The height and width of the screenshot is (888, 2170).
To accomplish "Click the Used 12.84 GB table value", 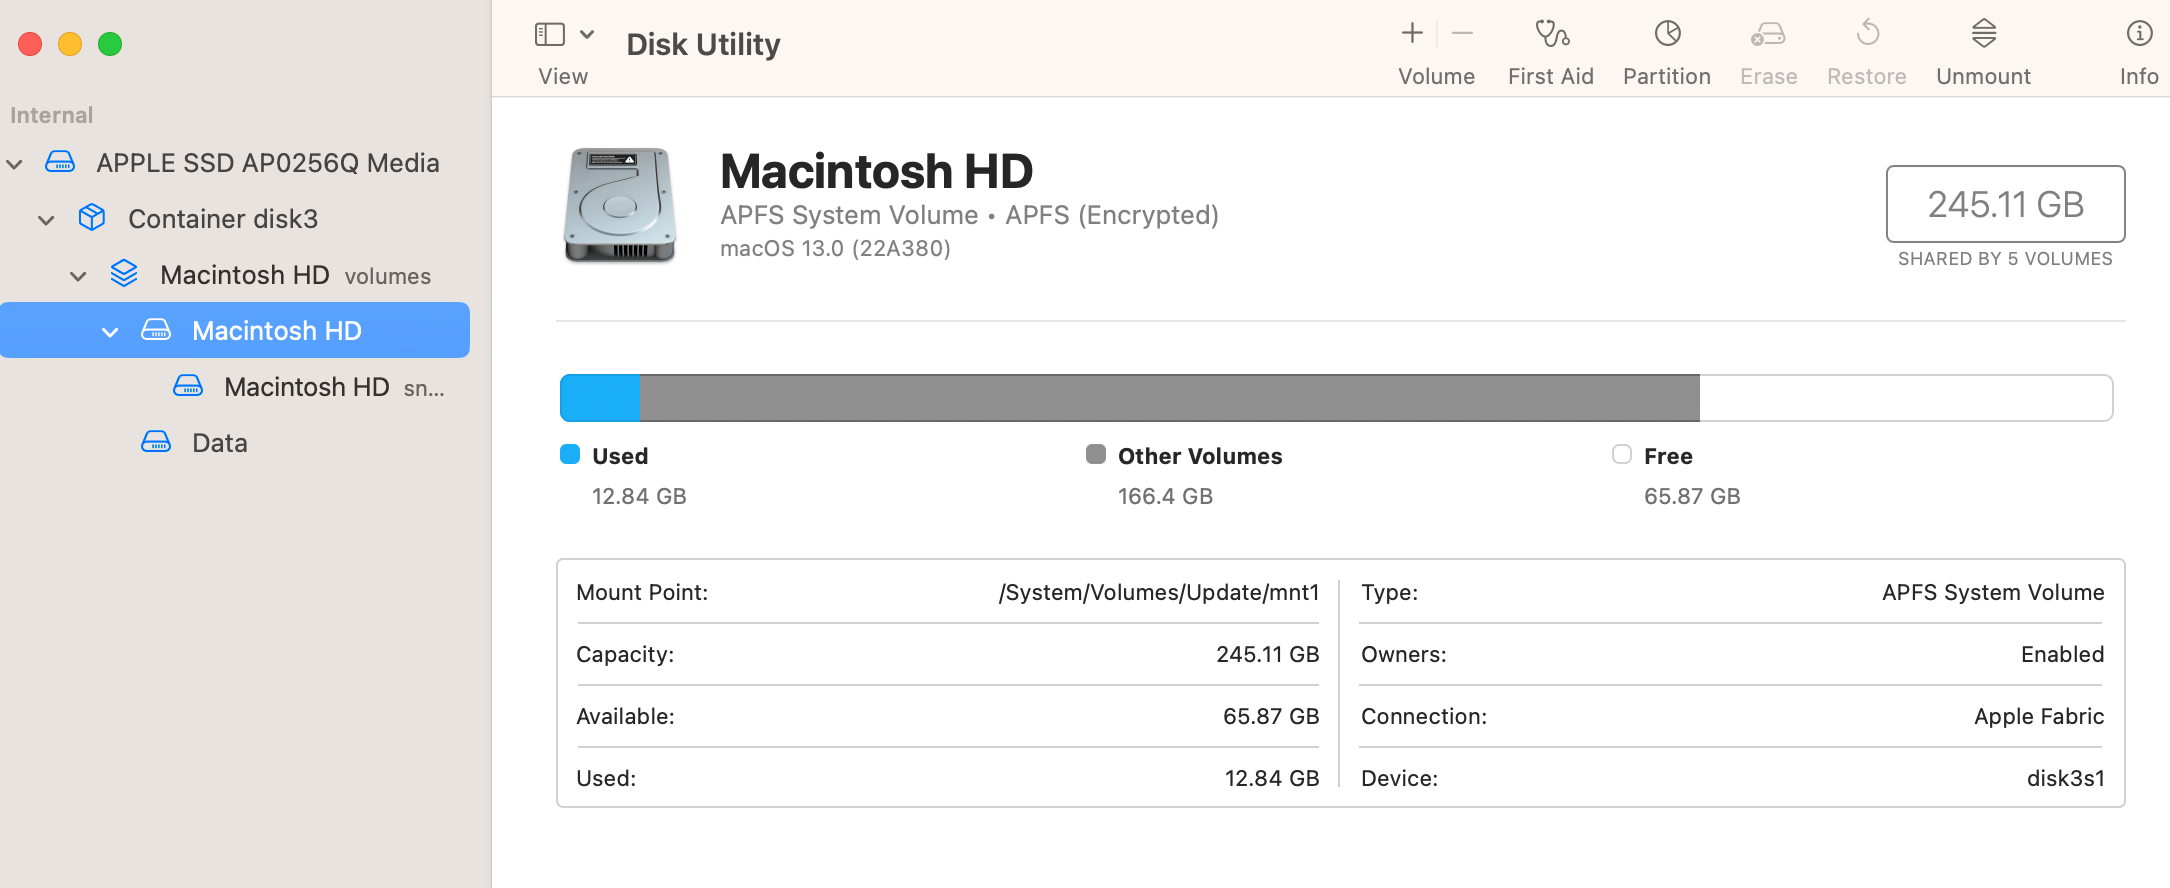I will [x=1272, y=779].
